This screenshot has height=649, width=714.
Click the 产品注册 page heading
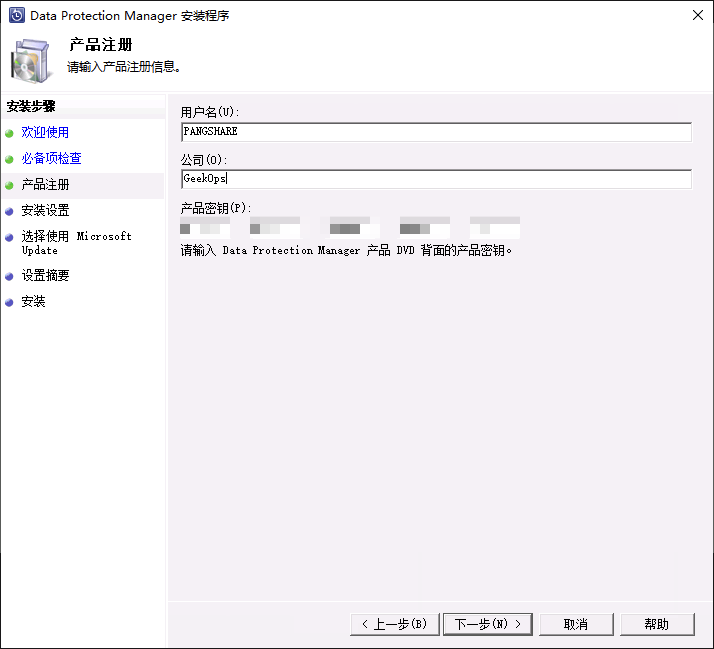pos(101,45)
